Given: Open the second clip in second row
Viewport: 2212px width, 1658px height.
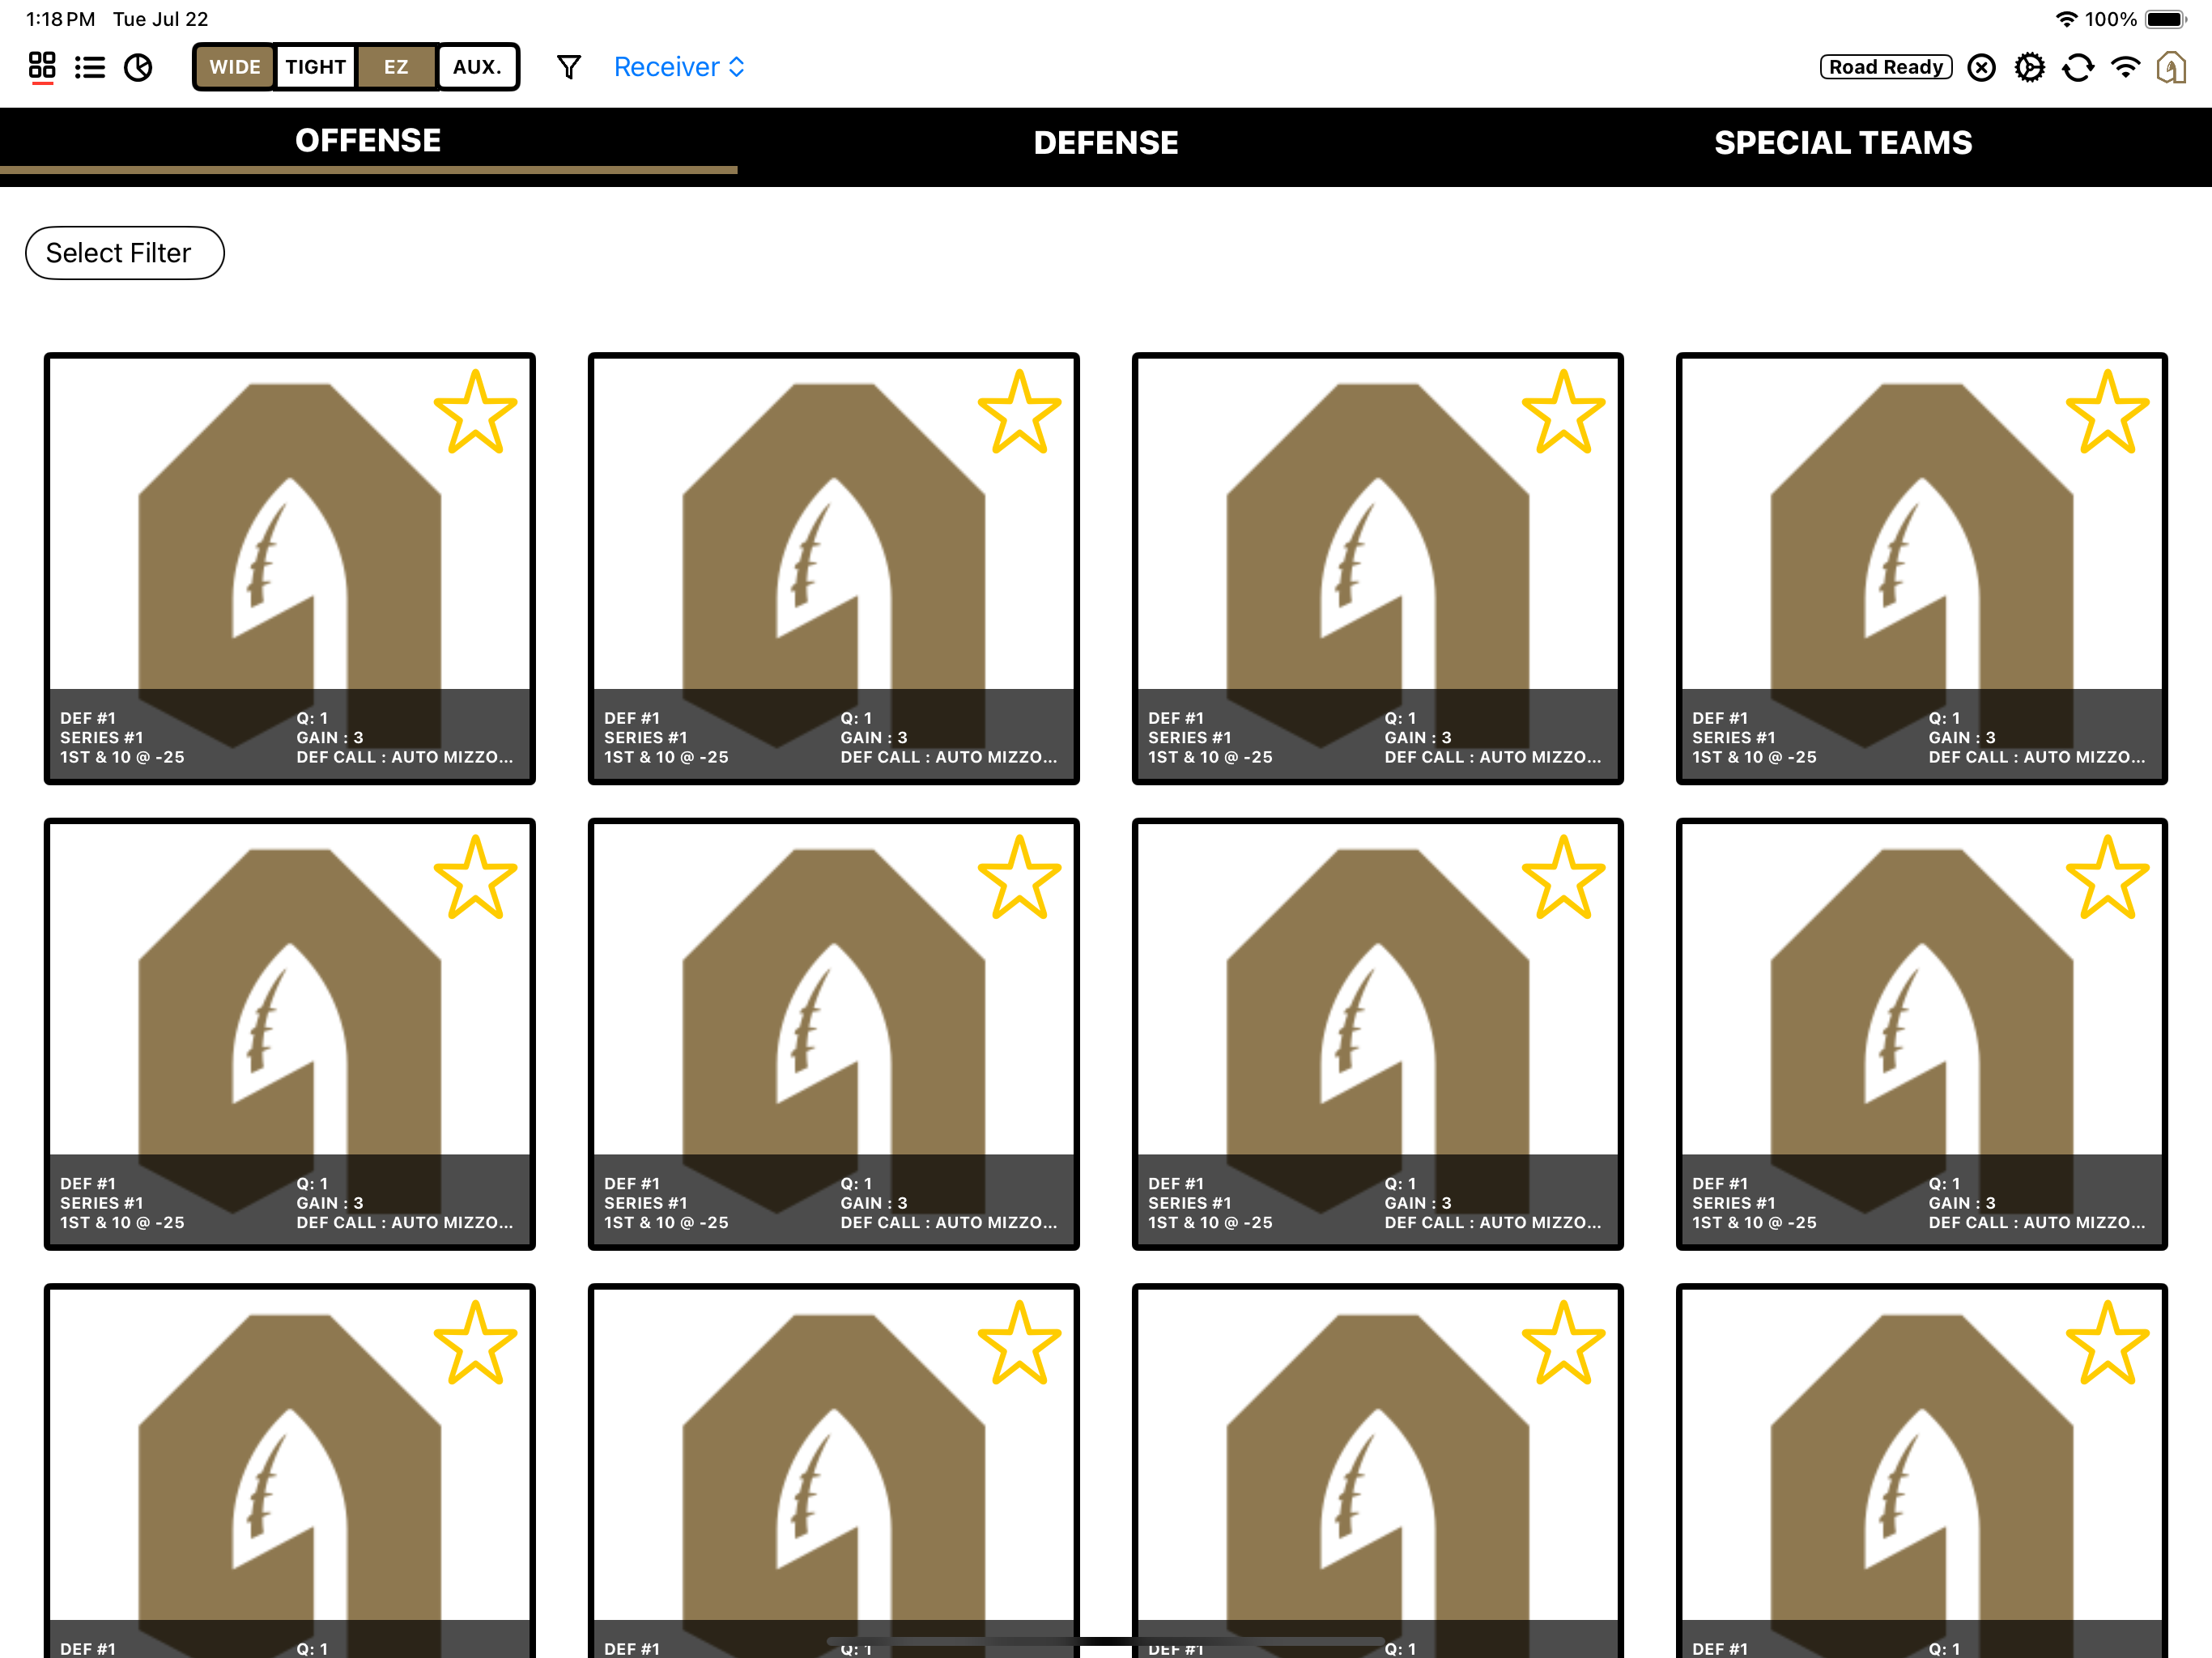Looking at the screenshot, I should [833, 1034].
